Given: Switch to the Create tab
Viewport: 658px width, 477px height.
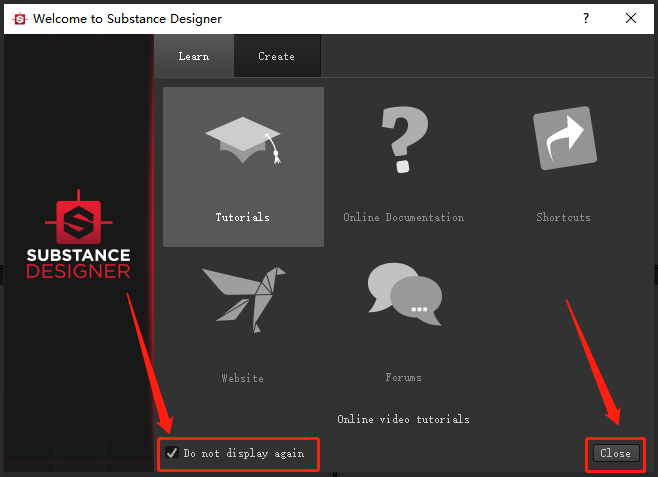Looking at the screenshot, I should coord(277,56).
